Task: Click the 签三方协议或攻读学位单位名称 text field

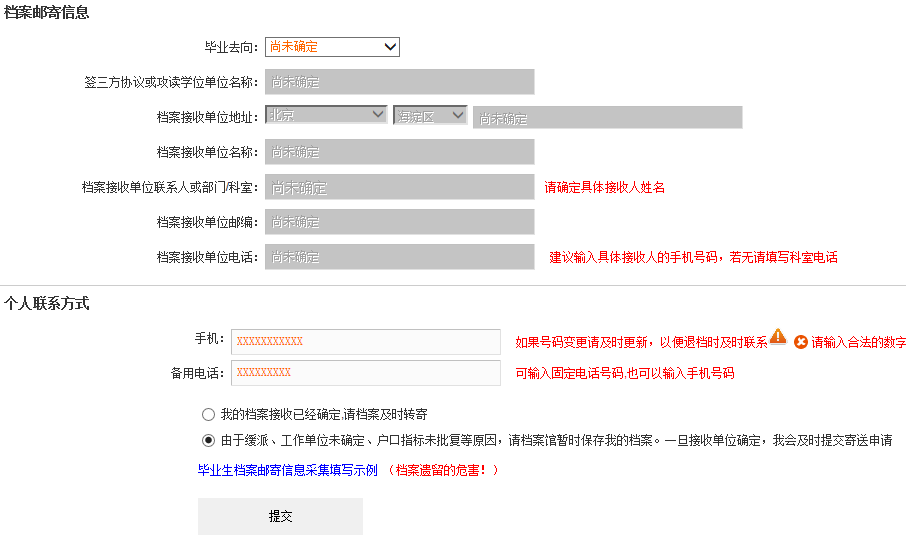Action: 399,82
